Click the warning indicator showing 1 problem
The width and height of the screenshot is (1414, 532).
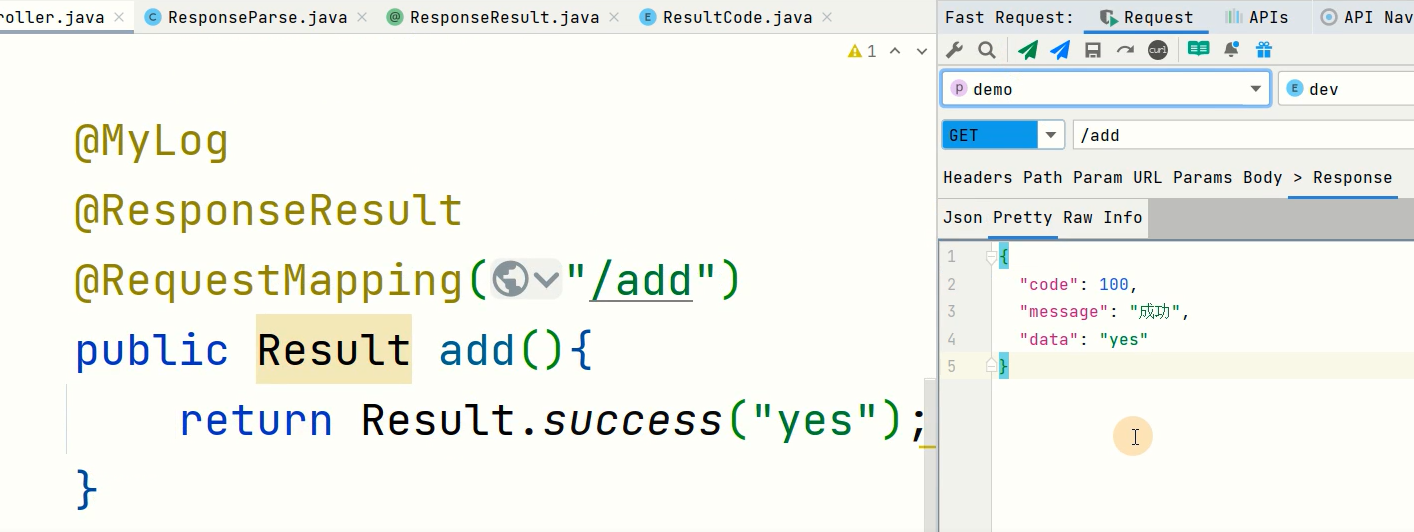point(862,51)
